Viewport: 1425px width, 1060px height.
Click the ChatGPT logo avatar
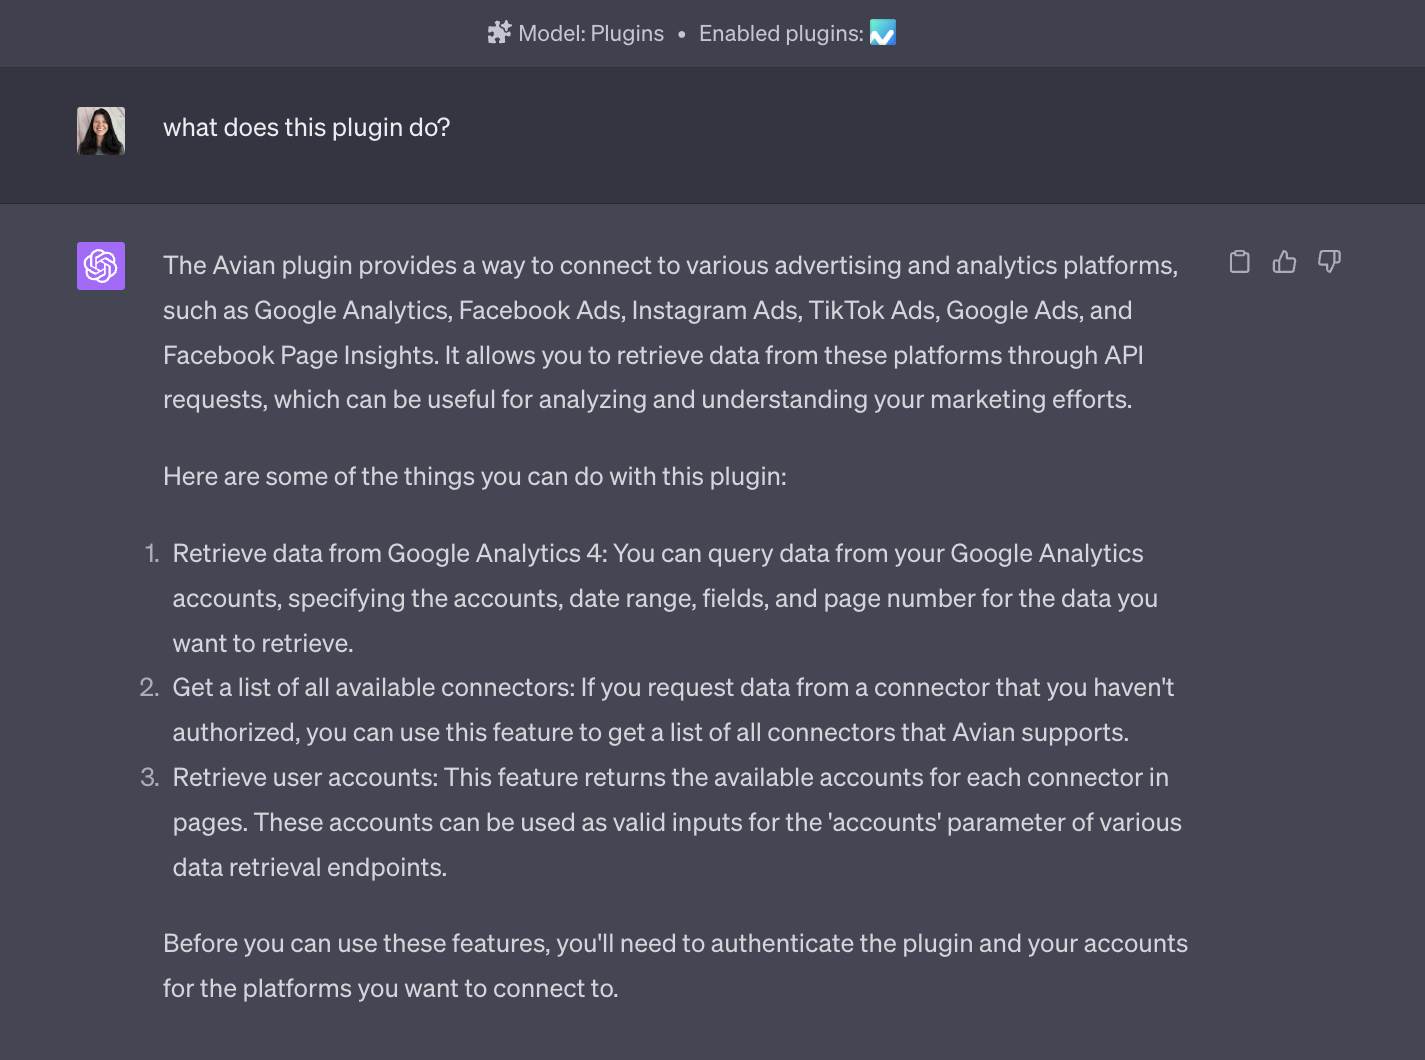pos(101,266)
